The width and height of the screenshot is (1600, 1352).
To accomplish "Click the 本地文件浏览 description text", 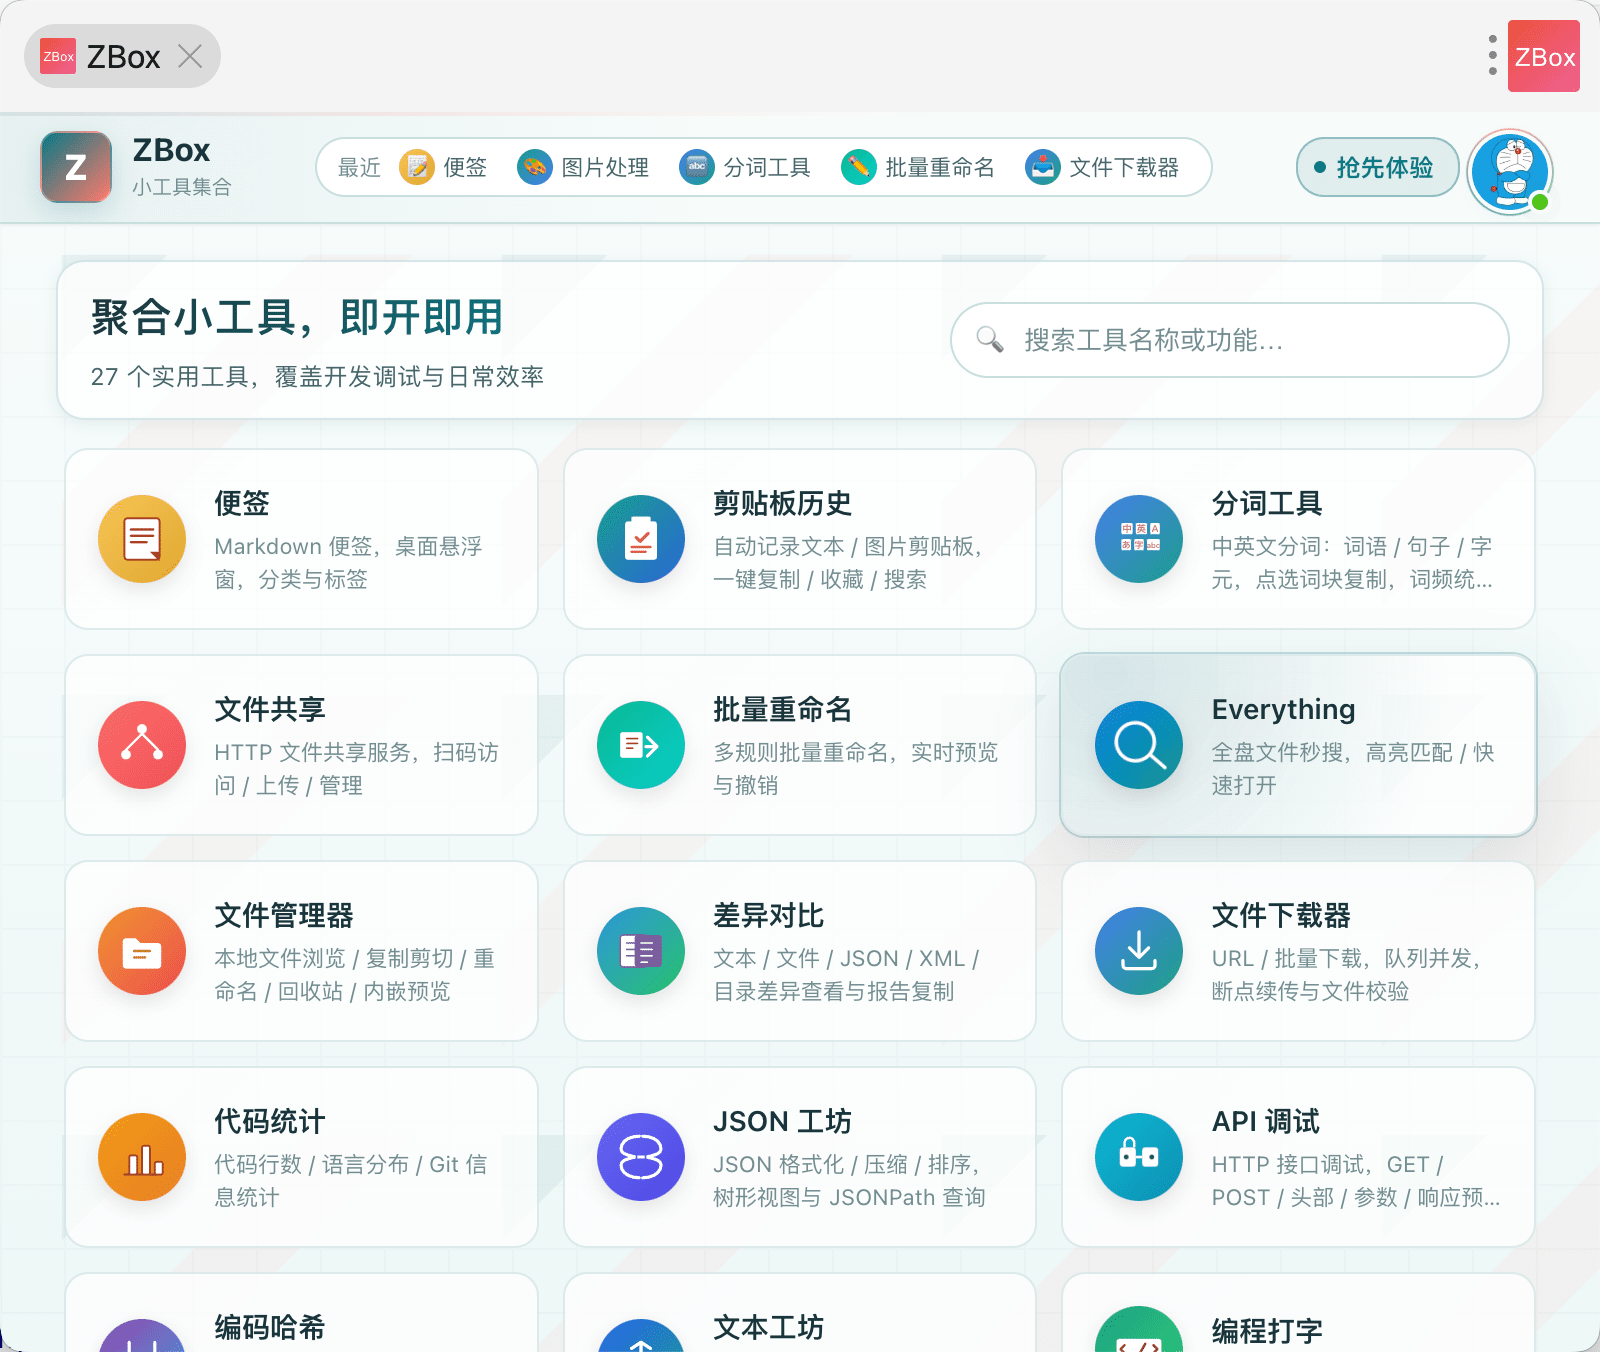I will coord(354,975).
